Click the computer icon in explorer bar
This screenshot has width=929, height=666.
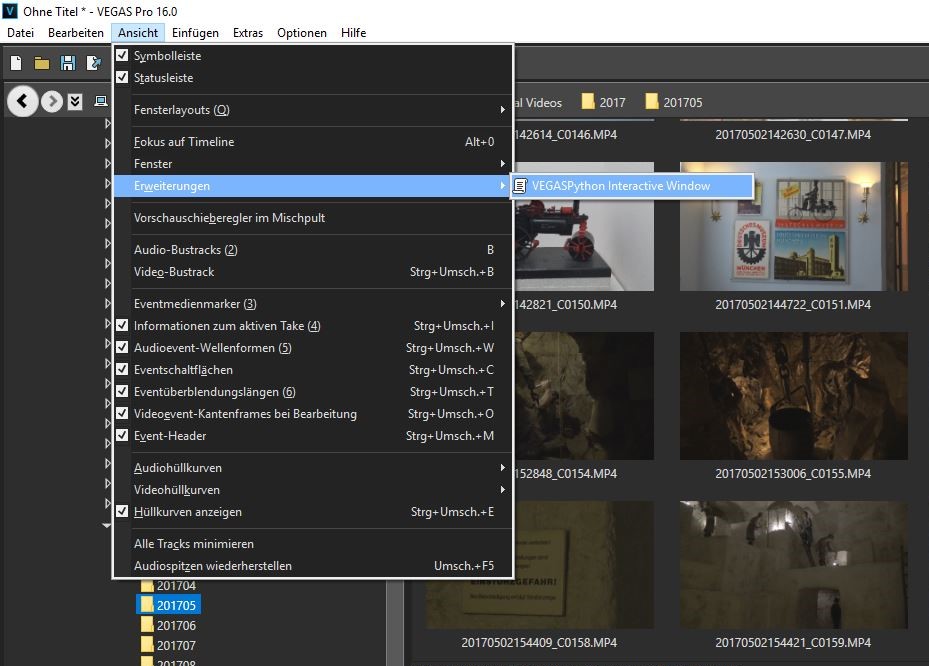(100, 101)
